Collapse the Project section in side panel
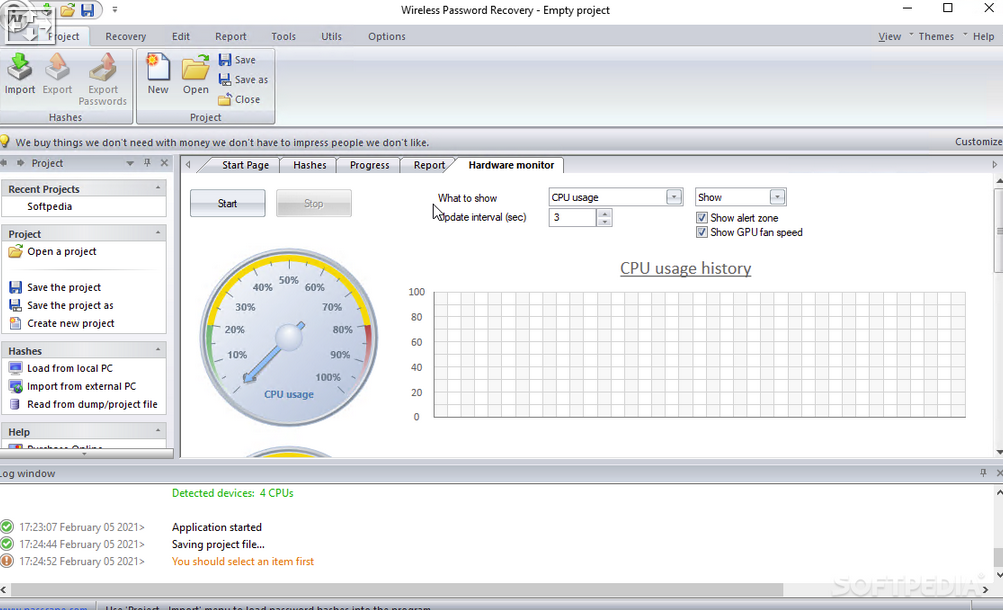The height and width of the screenshot is (610, 1003). (x=158, y=233)
